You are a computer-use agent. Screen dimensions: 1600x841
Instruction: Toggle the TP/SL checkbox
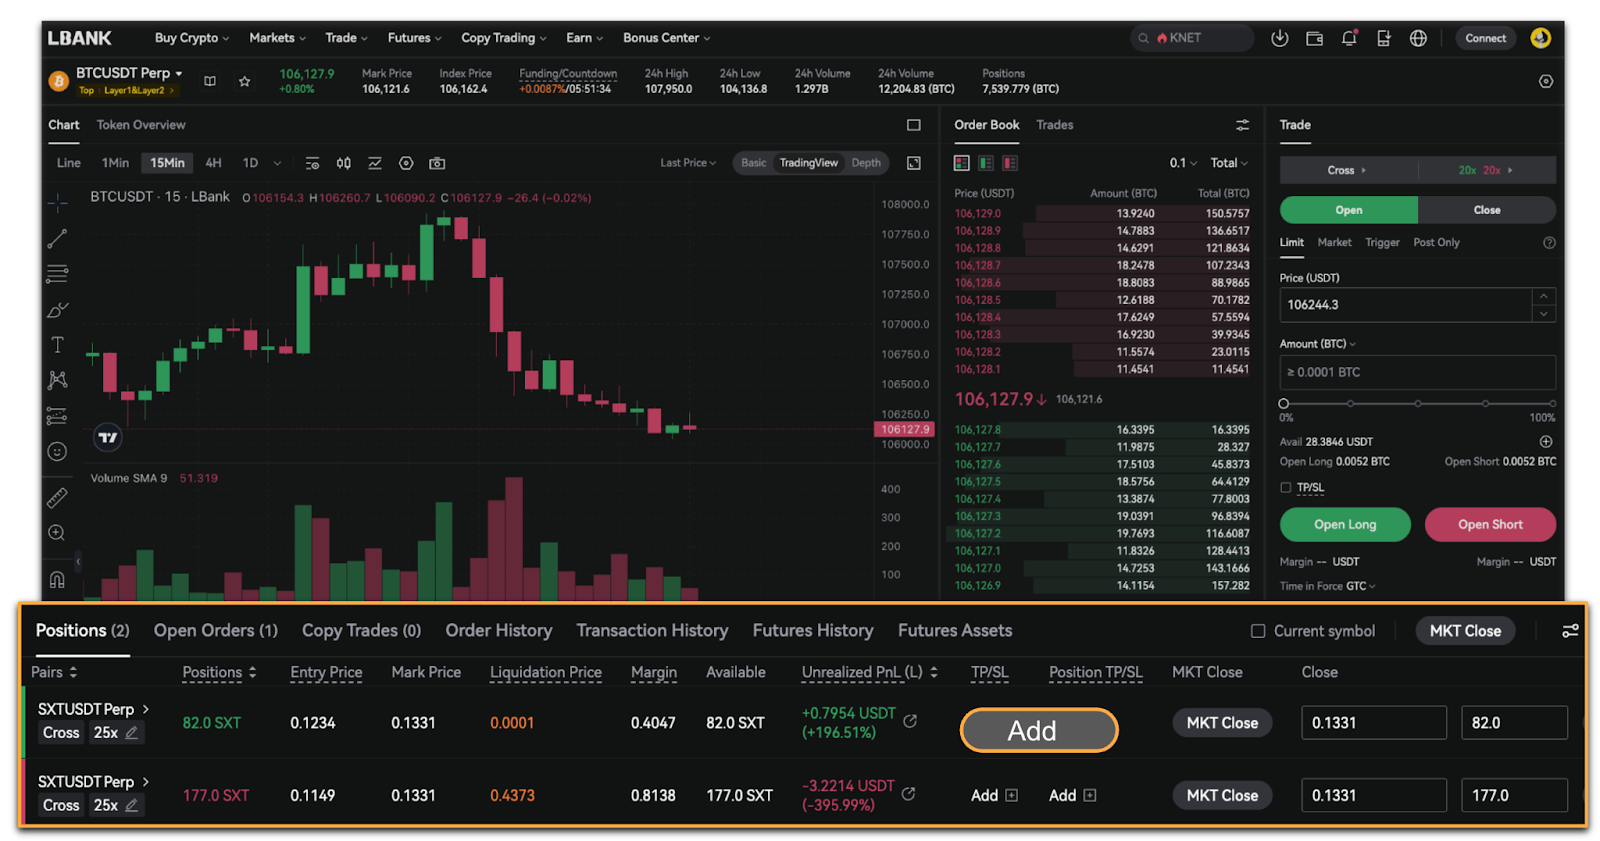point(1286,488)
